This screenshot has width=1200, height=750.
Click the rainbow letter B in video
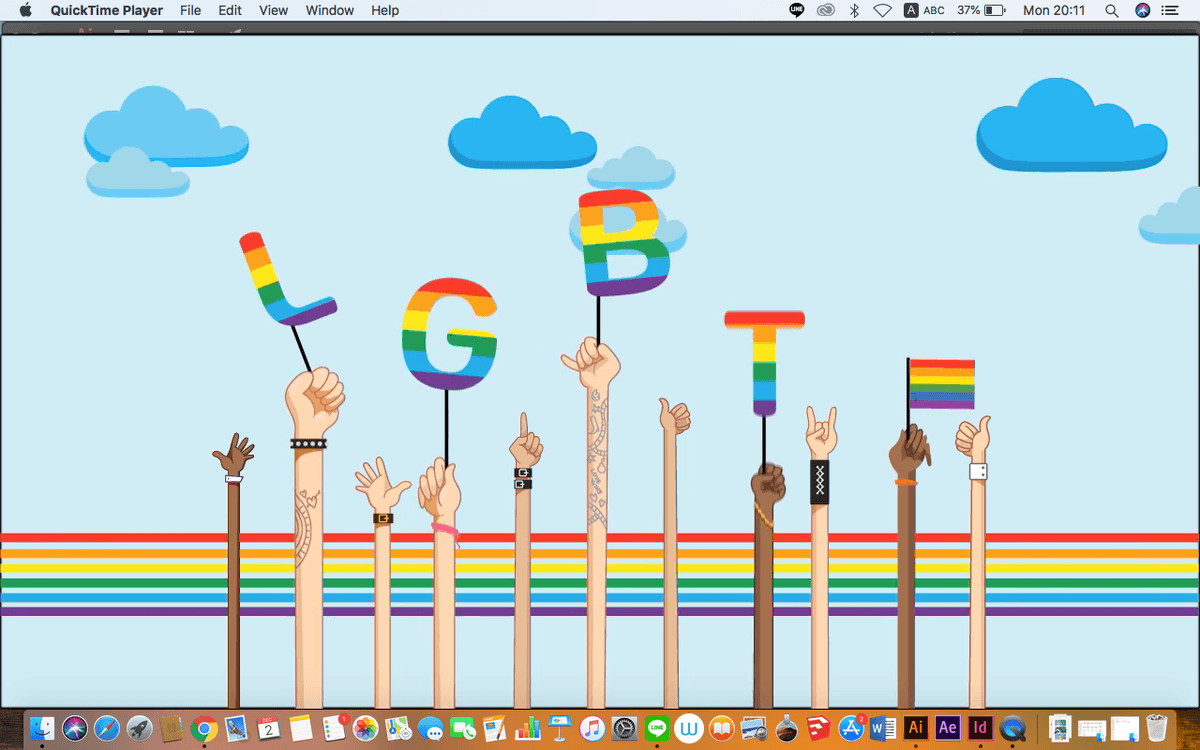625,243
